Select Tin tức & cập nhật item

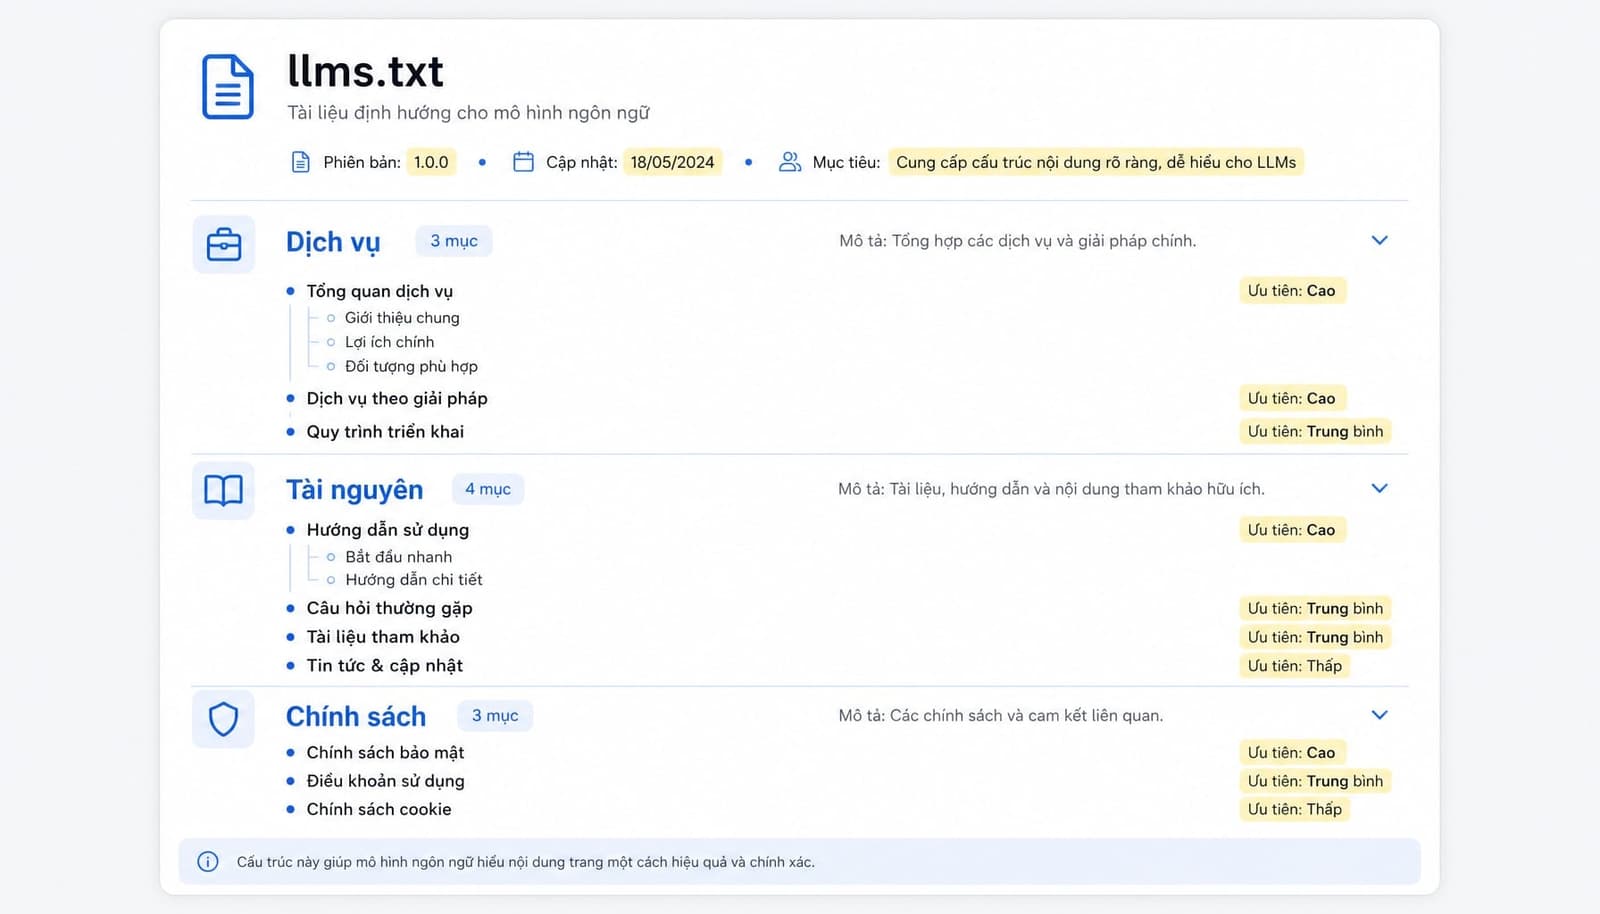pyautogui.click(x=385, y=666)
